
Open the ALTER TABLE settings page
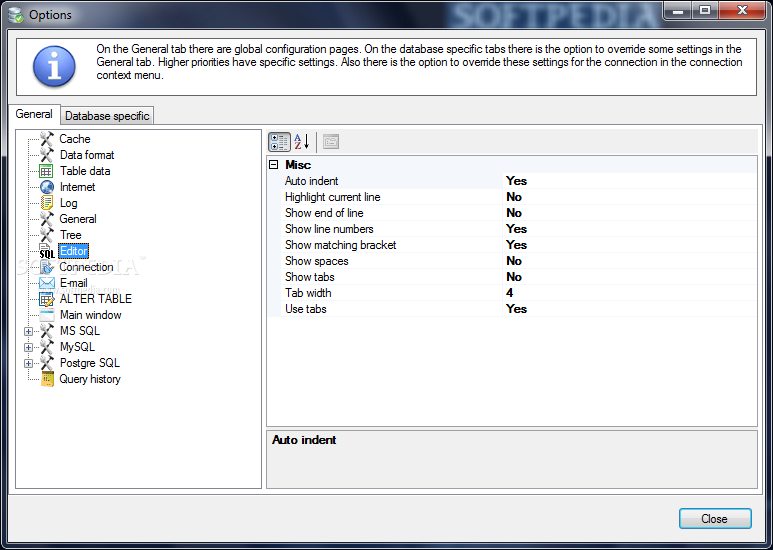[x=96, y=299]
